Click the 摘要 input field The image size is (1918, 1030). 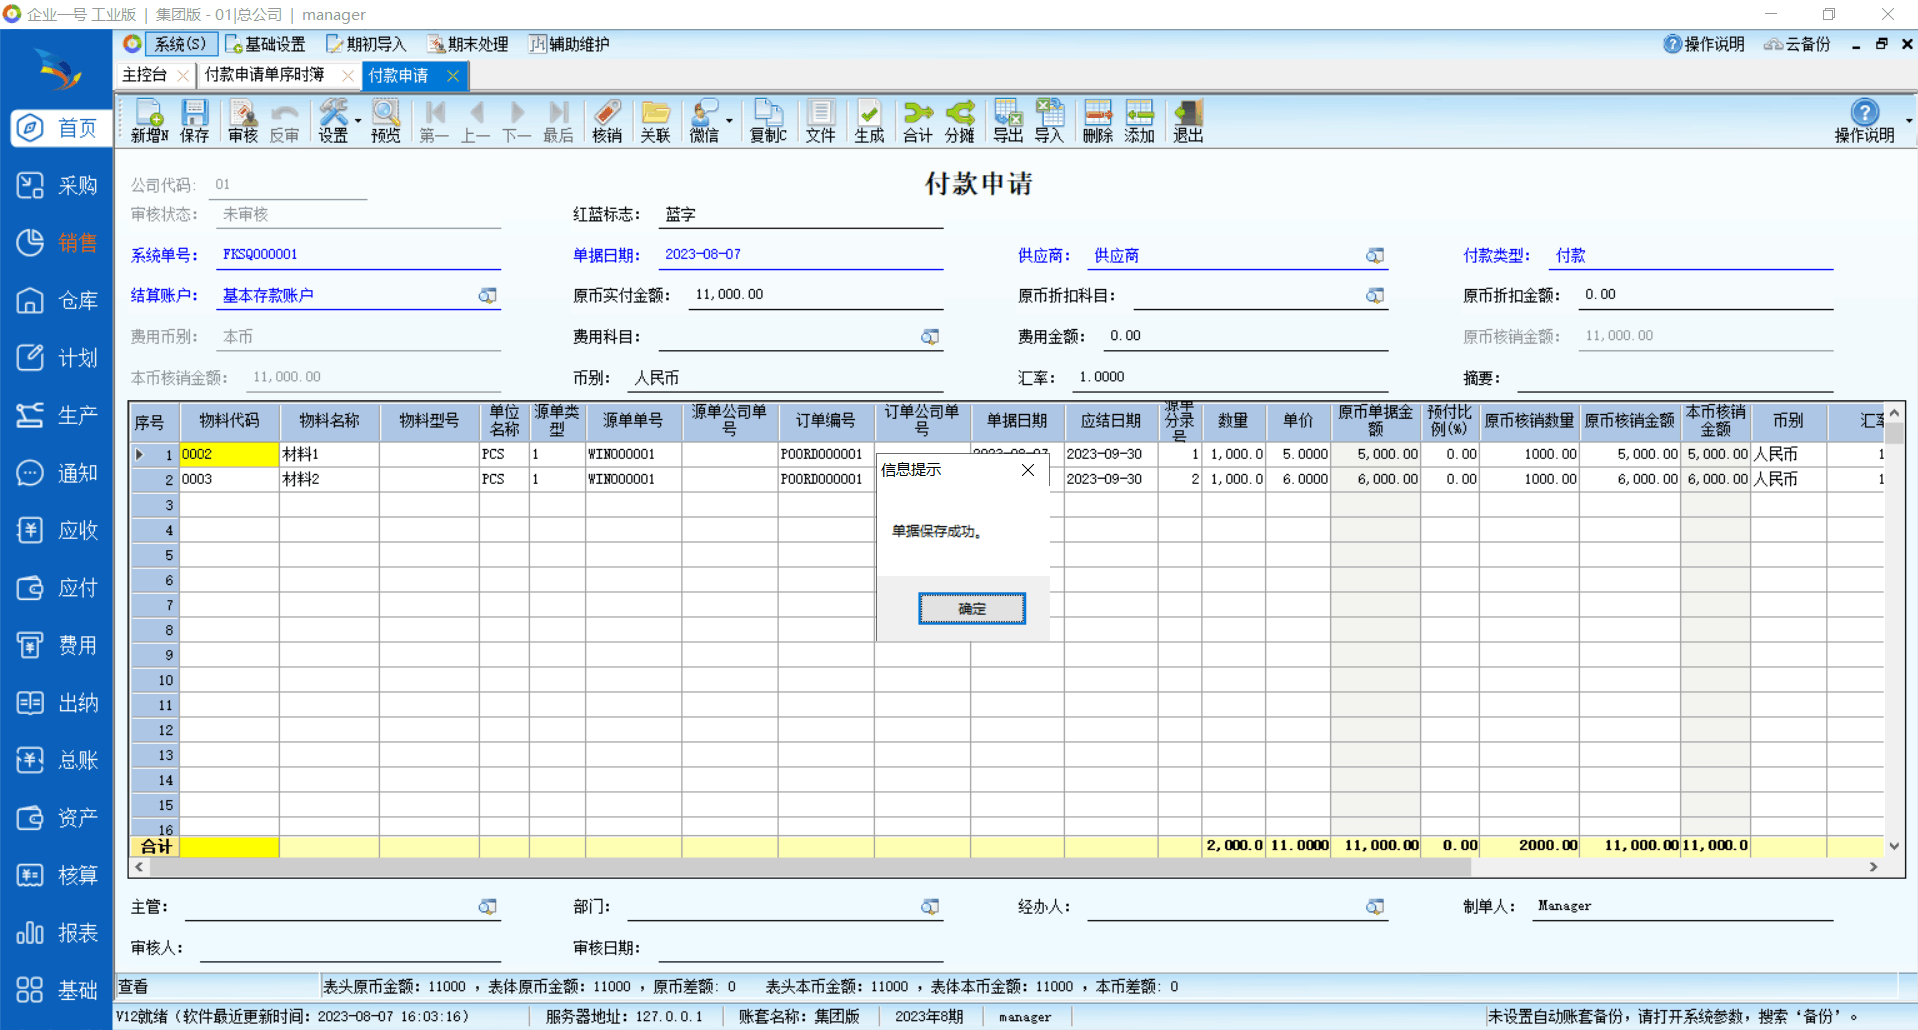pyautogui.click(x=1674, y=378)
